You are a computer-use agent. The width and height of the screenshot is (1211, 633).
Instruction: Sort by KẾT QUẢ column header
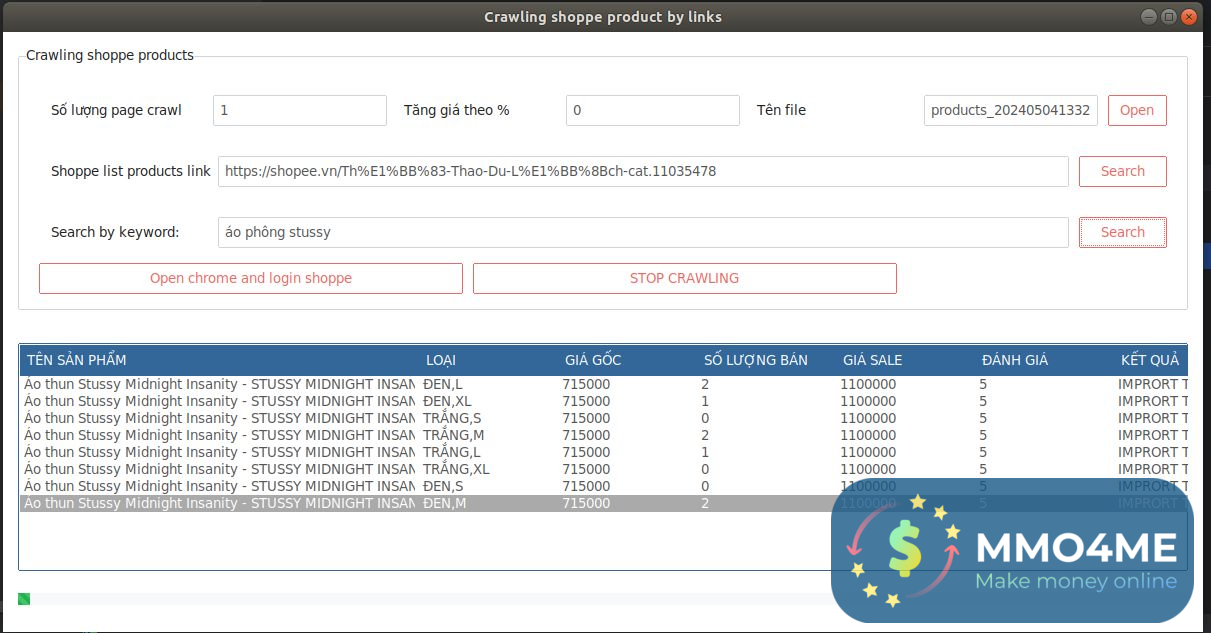pyautogui.click(x=1151, y=360)
